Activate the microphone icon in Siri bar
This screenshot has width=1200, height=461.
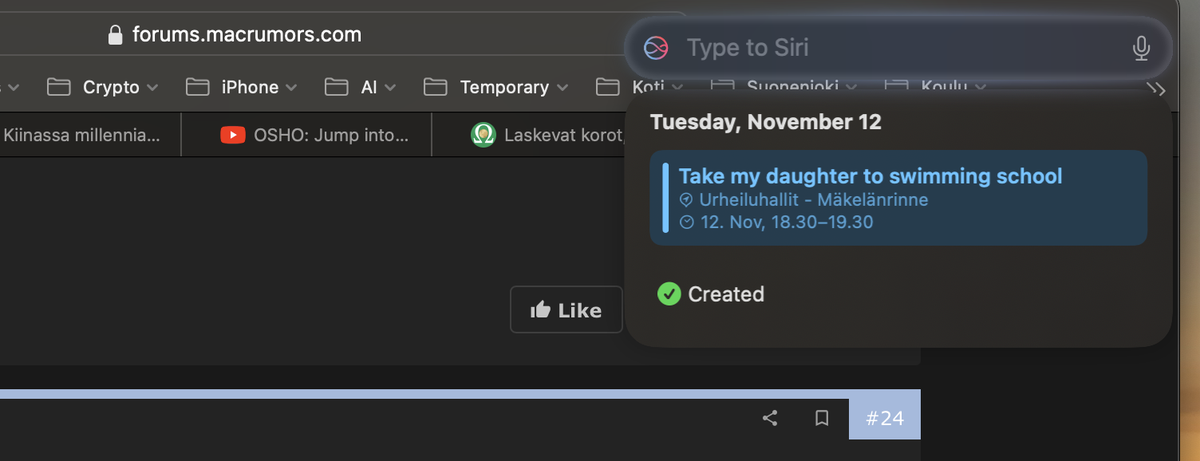click(1141, 48)
